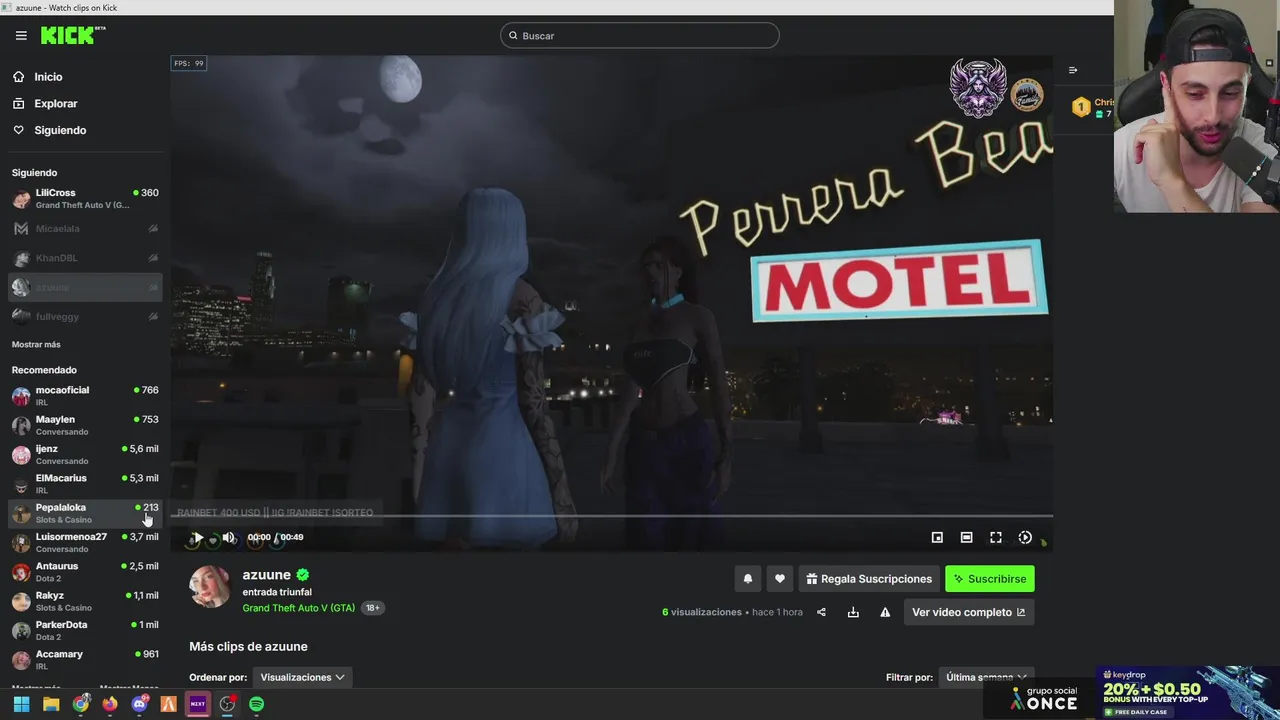Open Micaelala offline channel

click(x=85, y=229)
